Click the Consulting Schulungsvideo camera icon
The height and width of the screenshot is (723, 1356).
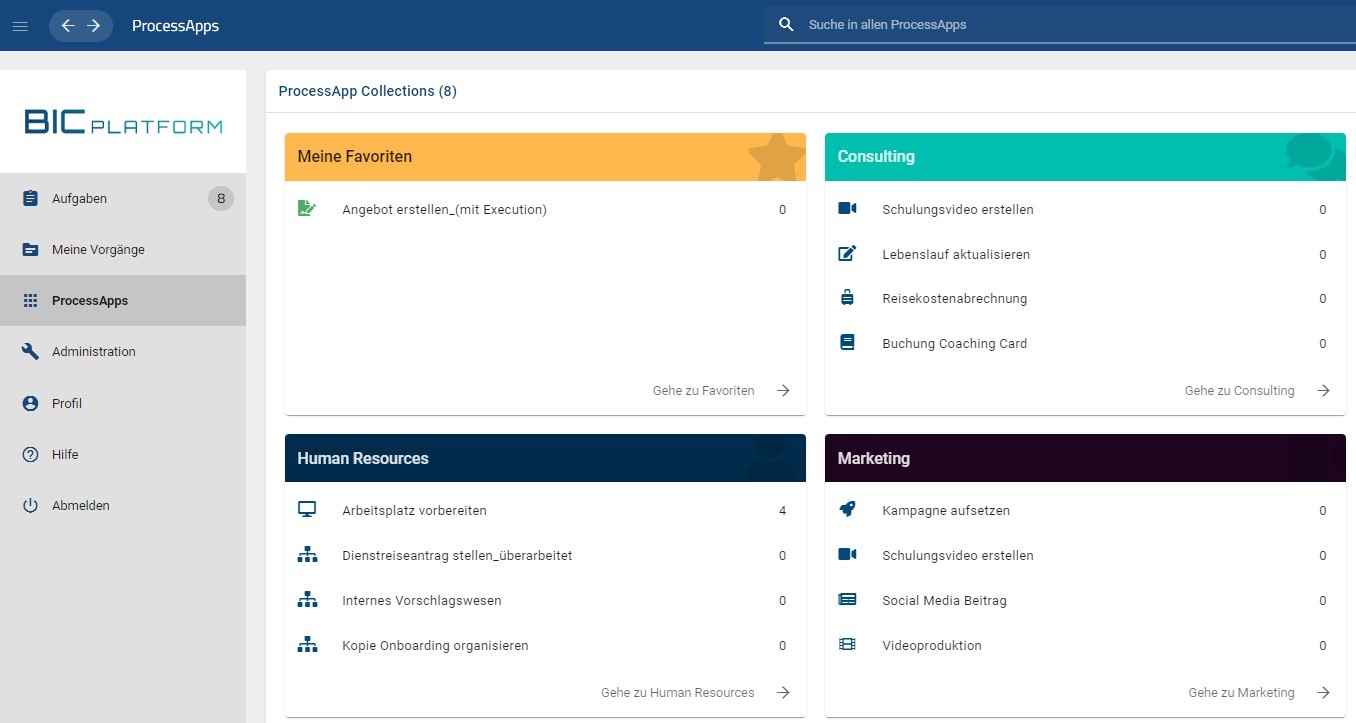point(847,209)
